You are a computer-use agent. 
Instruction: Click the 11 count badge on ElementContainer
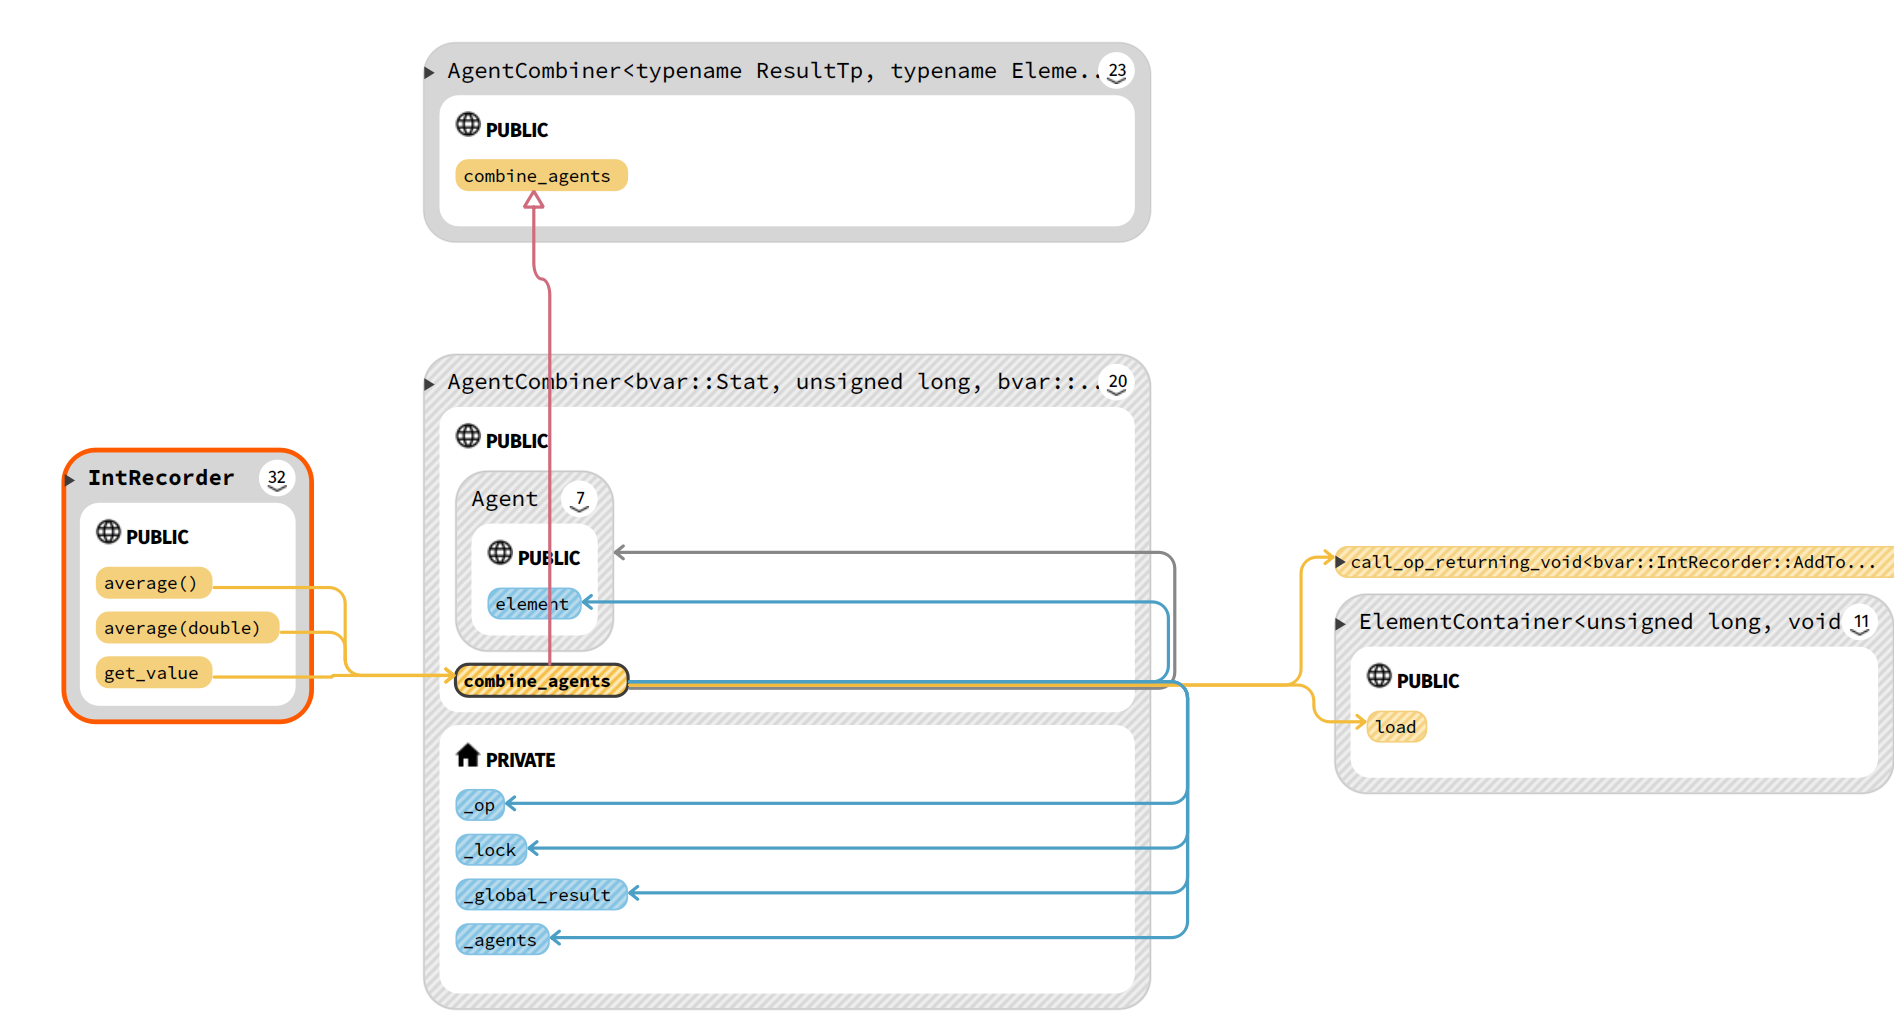coord(1861,623)
